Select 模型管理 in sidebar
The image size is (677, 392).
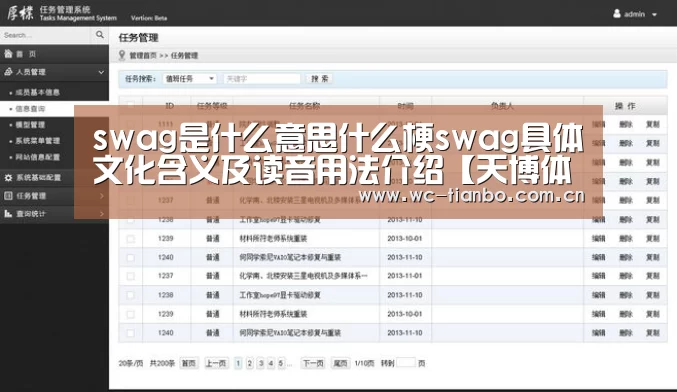[x=30, y=125]
